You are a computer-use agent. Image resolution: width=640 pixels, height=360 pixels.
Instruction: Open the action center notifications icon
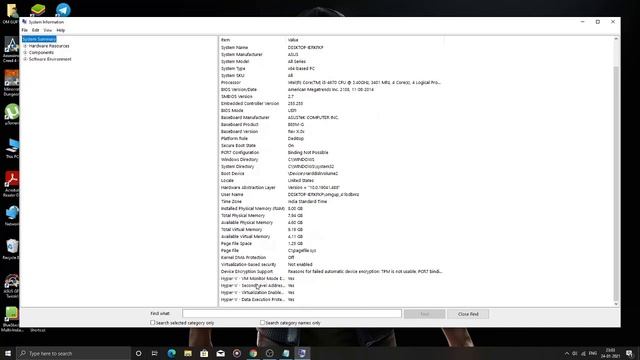(x=629, y=353)
